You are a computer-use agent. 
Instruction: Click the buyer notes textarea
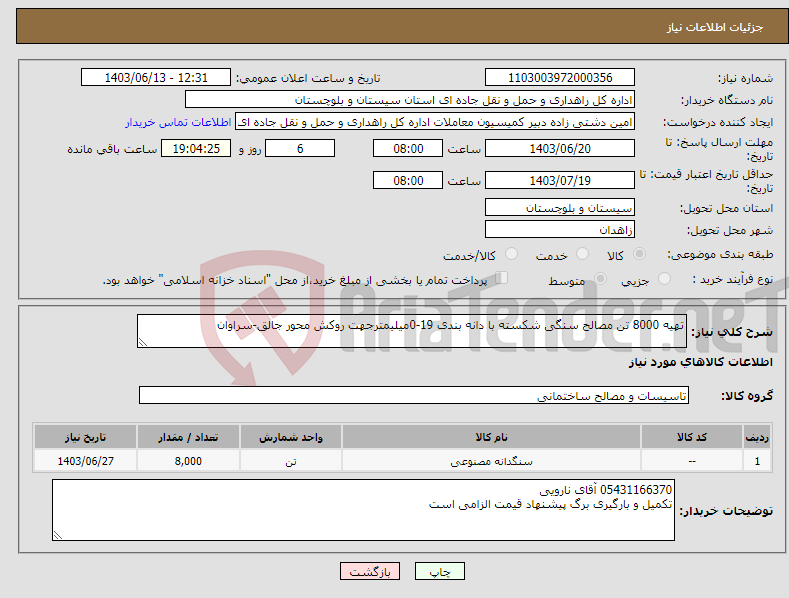[x=363, y=510]
